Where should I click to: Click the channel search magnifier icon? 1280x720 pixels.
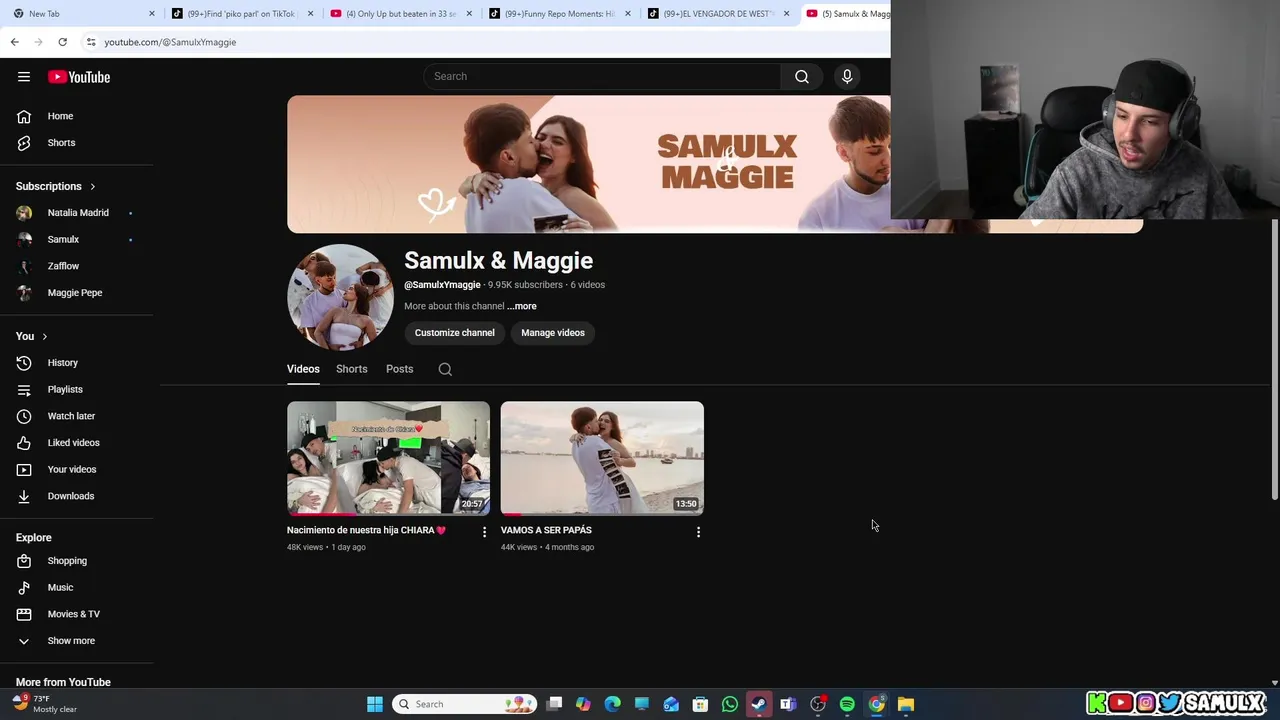(445, 369)
